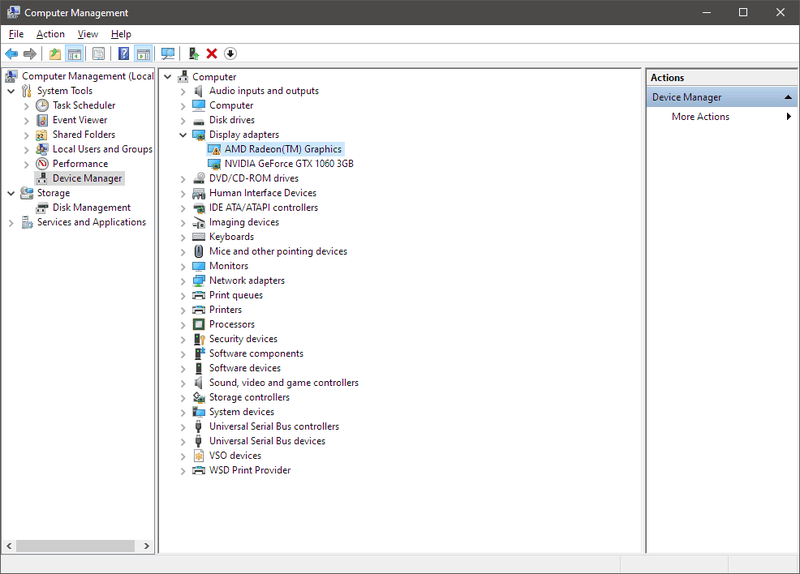Toggle Show/Hide Console Tree toolbar icon
The image size is (800, 574).
click(x=74, y=54)
